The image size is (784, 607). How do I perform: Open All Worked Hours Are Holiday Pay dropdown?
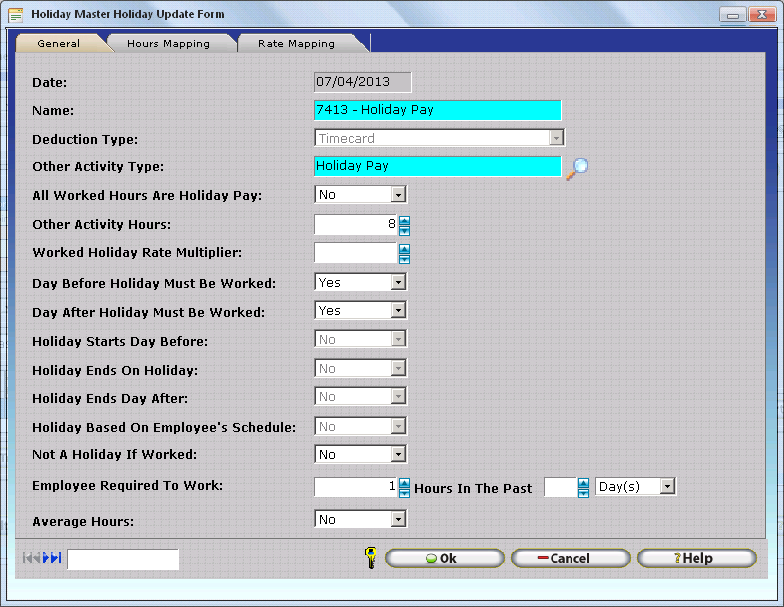coord(398,196)
